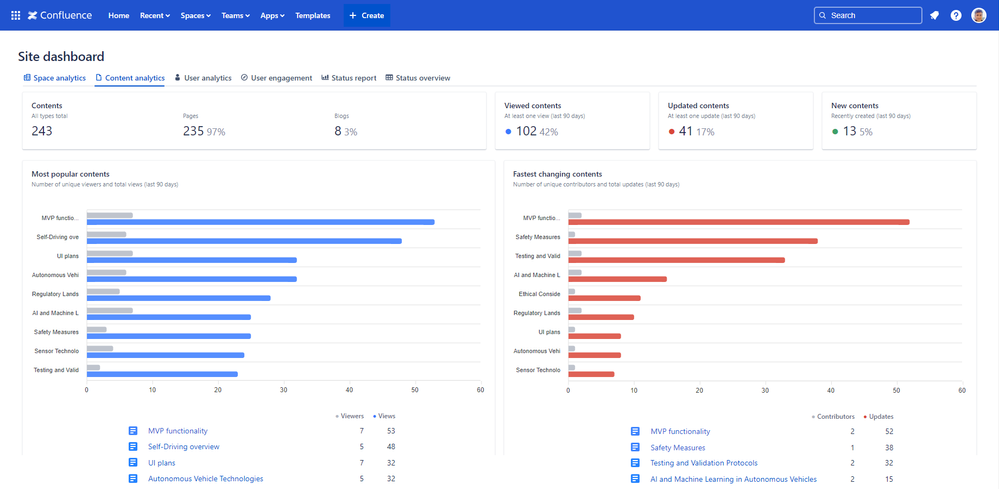Screen dimensions: 999x489
Task: Toggle the Updates legend series
Action: click(x=878, y=416)
